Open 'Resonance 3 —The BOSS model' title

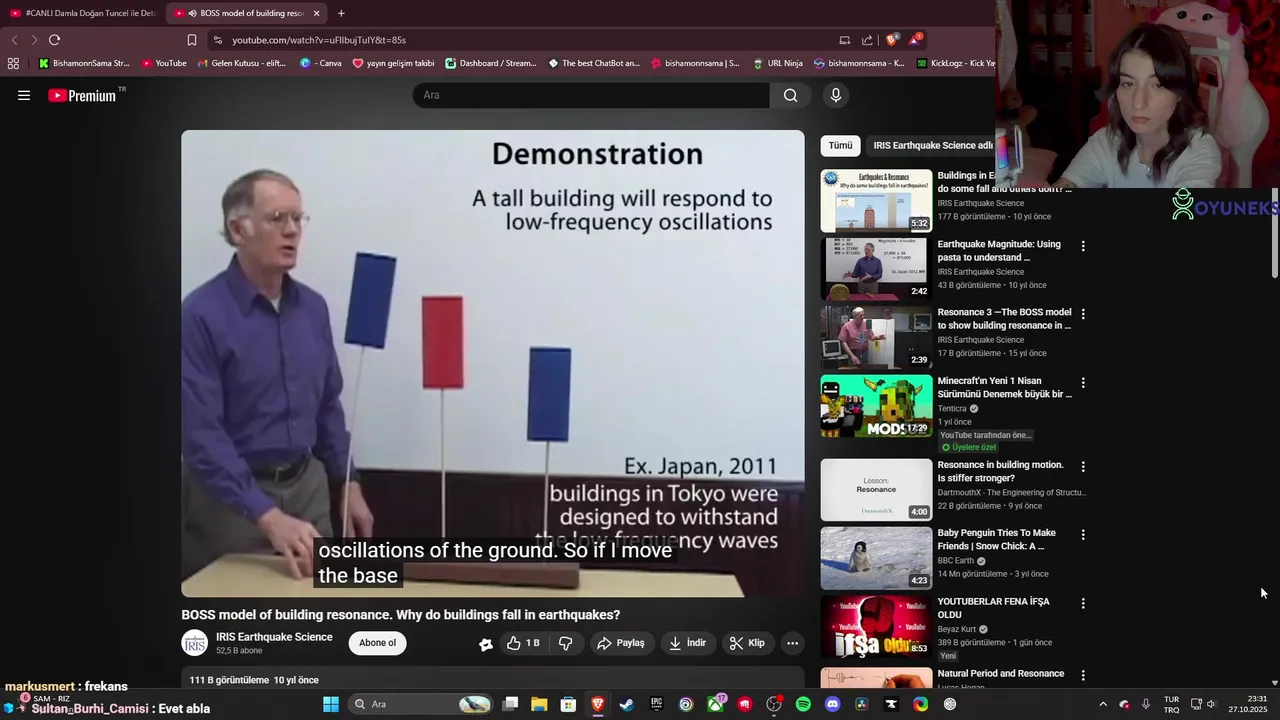click(x=1004, y=318)
